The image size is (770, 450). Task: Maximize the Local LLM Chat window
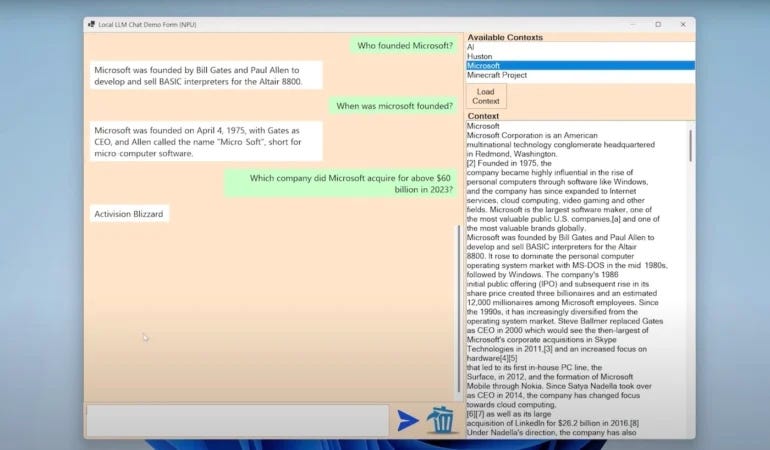point(658,24)
